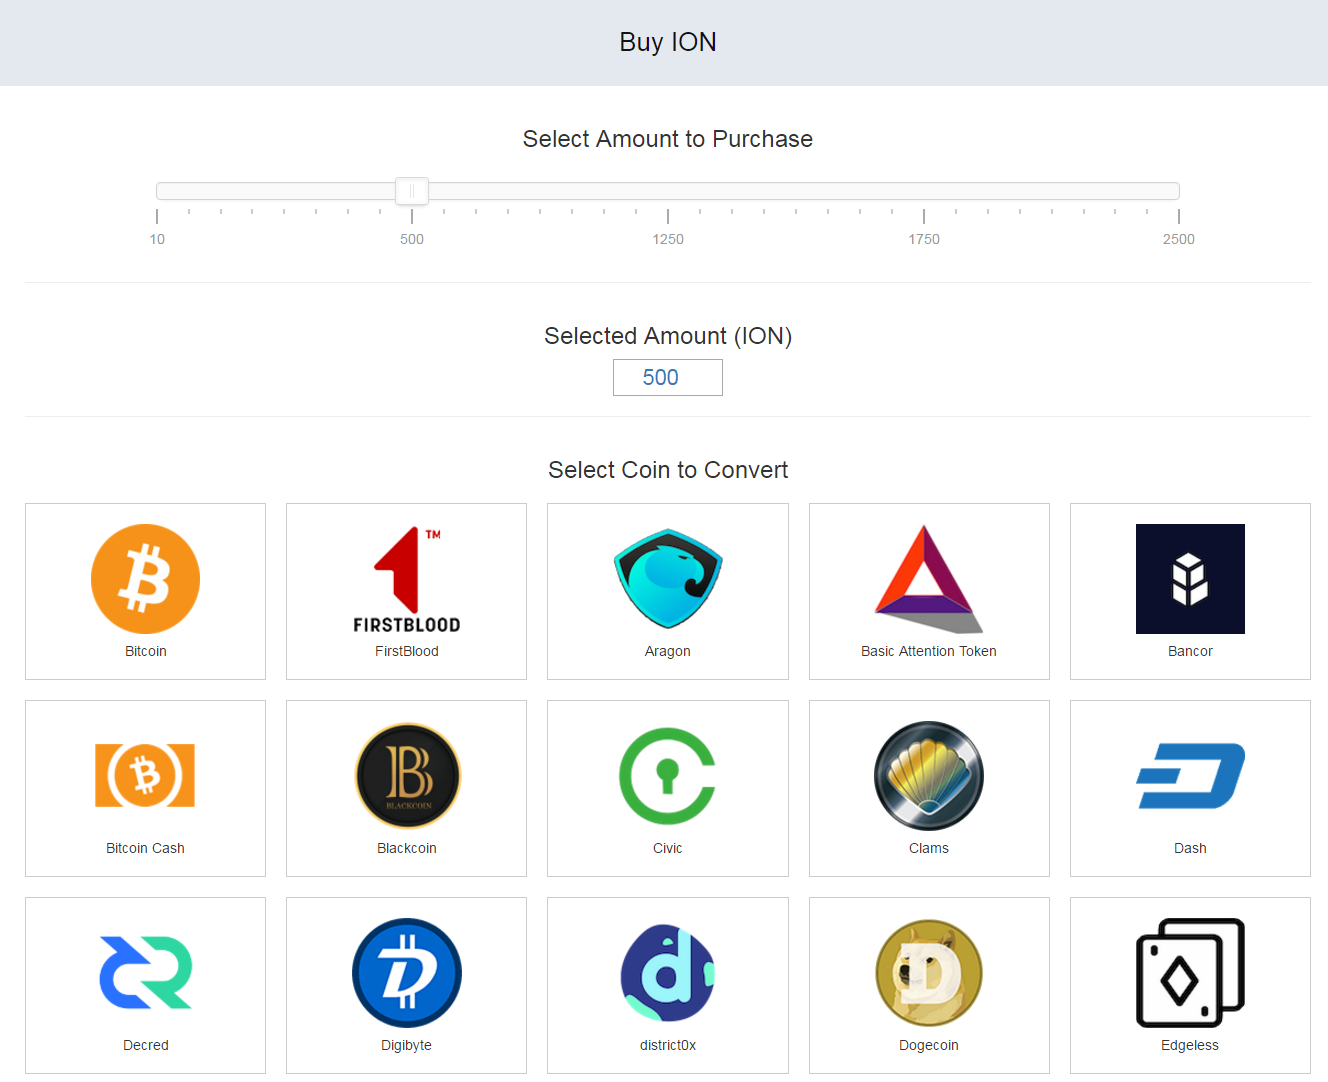Pick the Aragon eagle icon
The width and height of the screenshot is (1328, 1082).
click(668, 579)
